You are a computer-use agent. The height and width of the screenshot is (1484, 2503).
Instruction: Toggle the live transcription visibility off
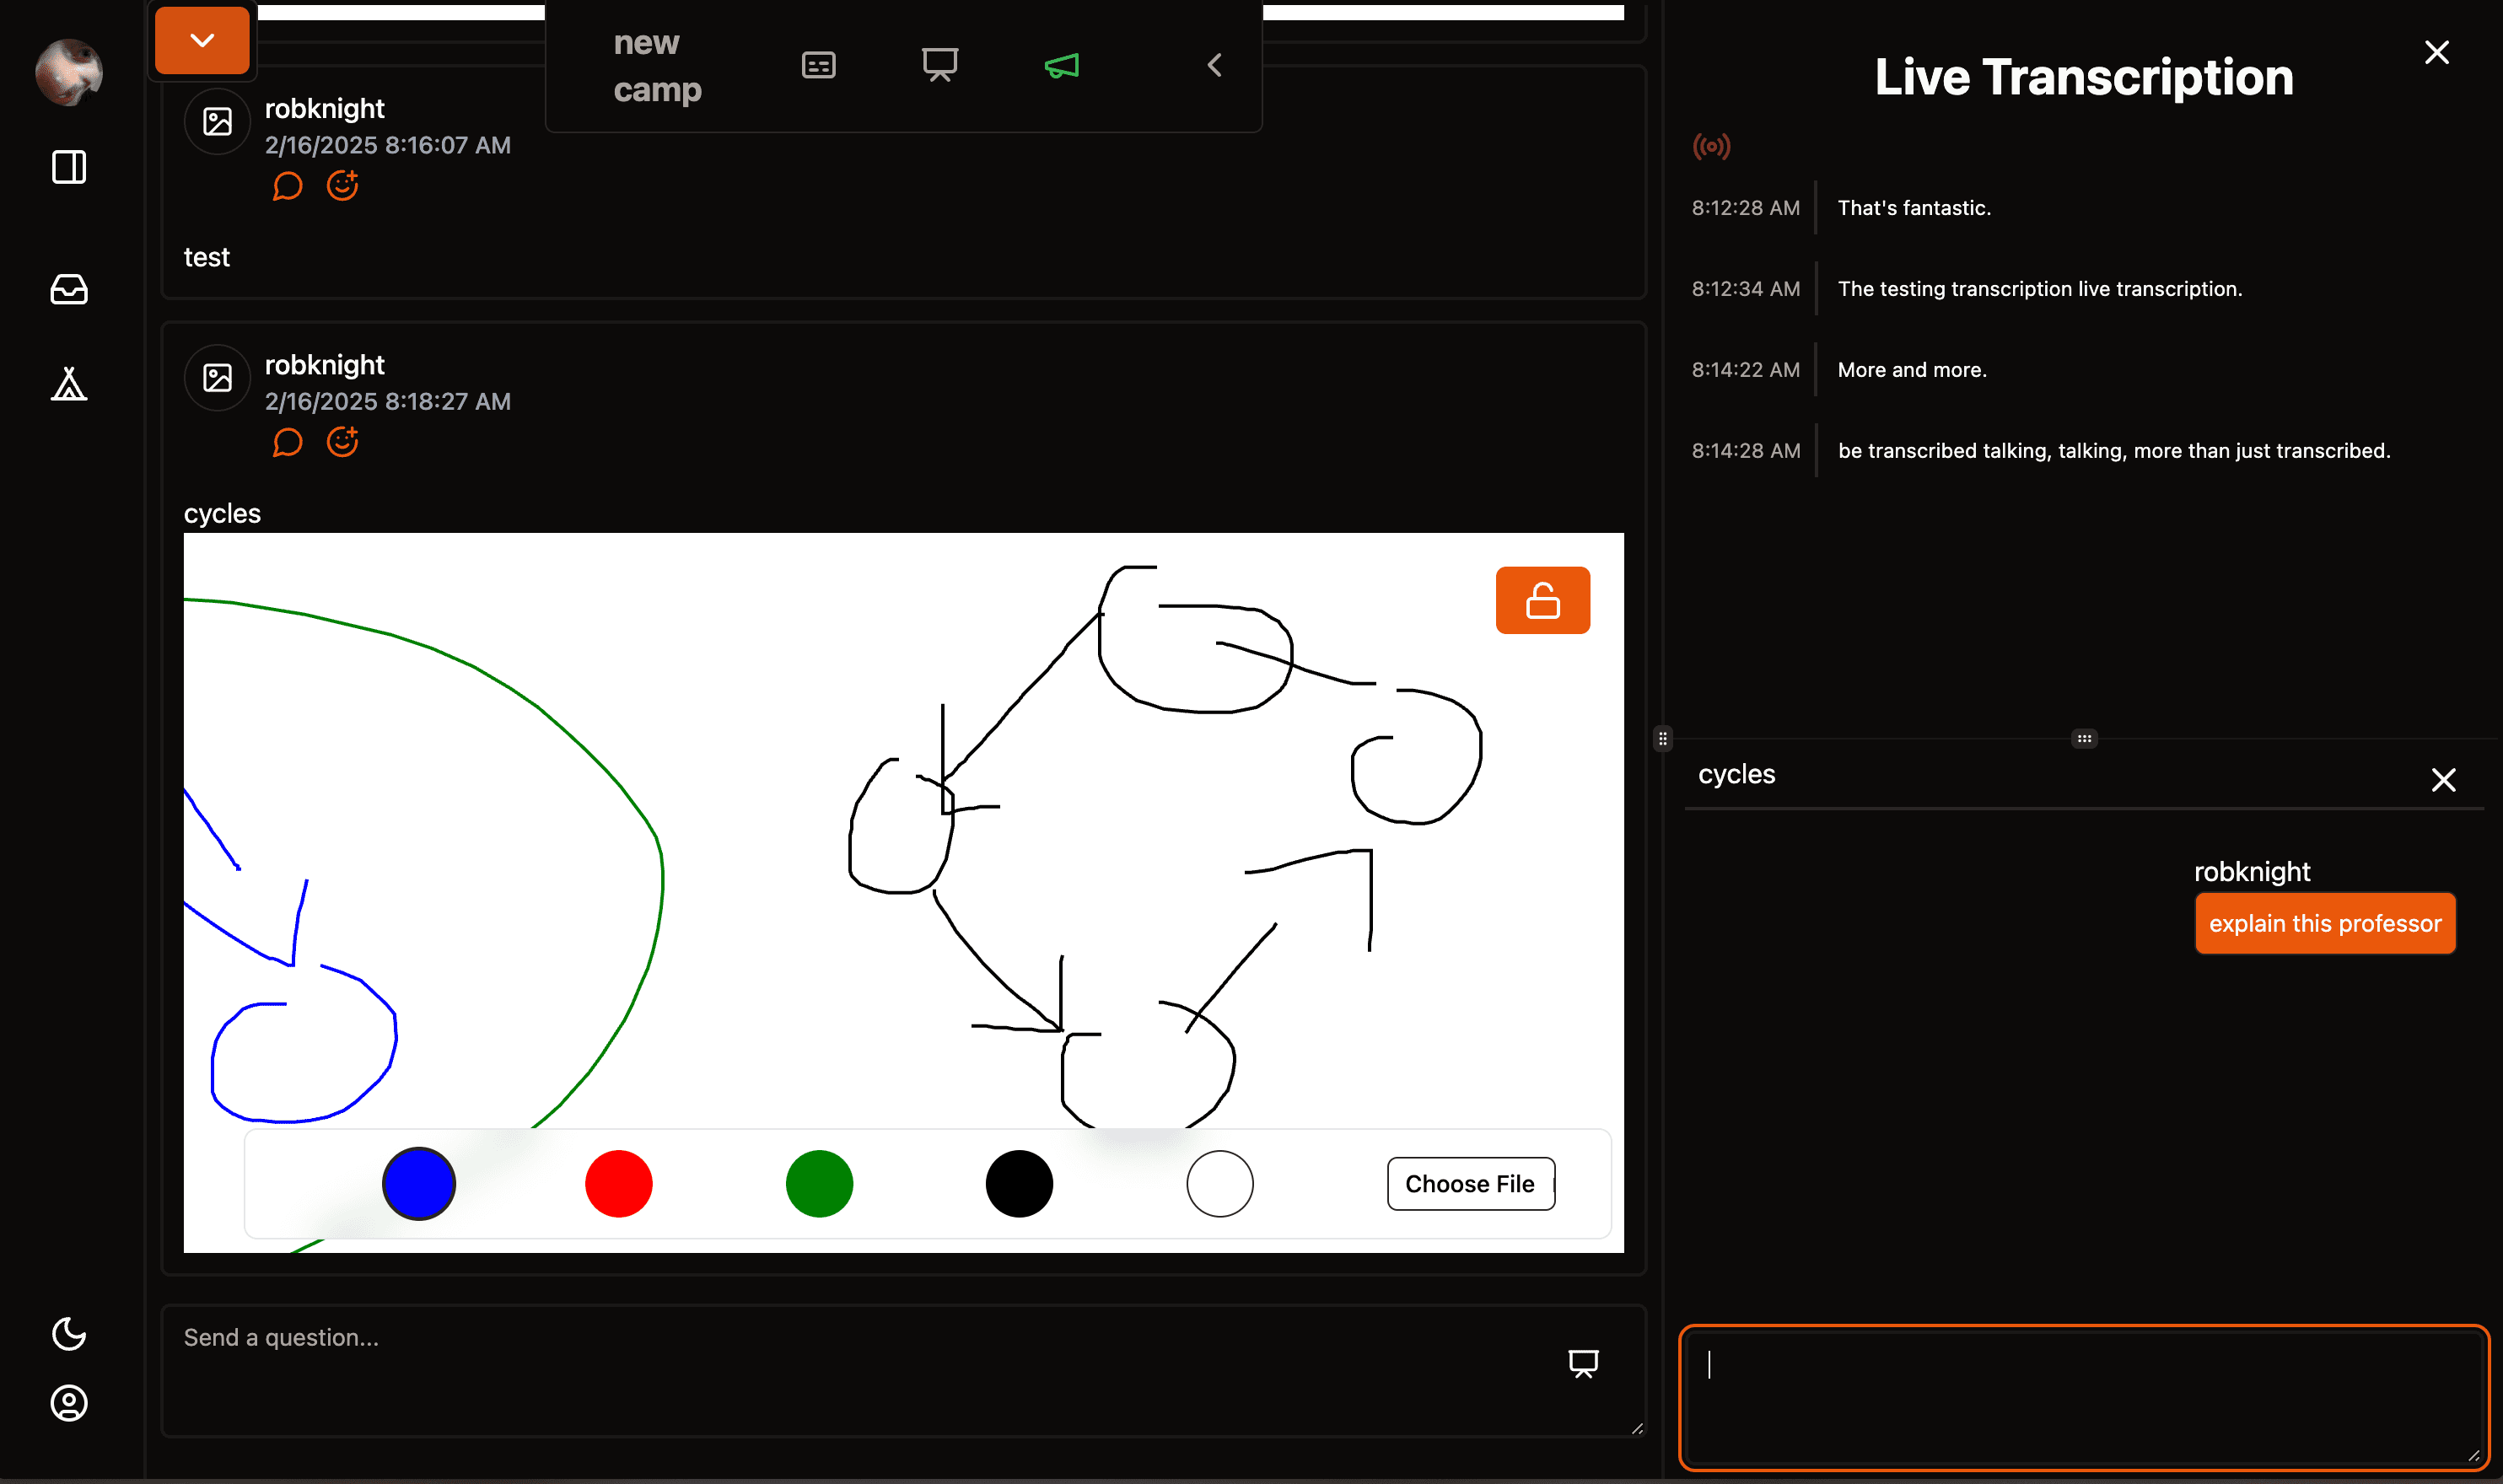click(2438, 51)
